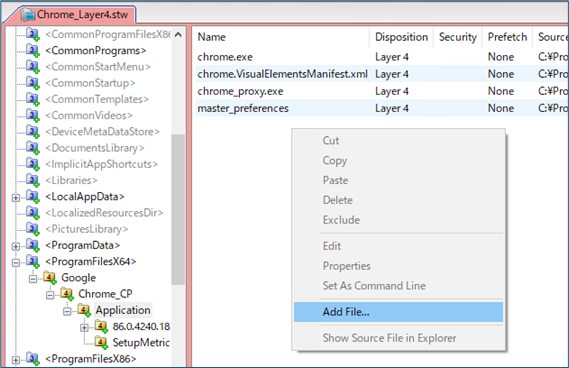Click the Google layer 4 folder icon
The height and width of the screenshot is (368, 569).
coord(50,278)
